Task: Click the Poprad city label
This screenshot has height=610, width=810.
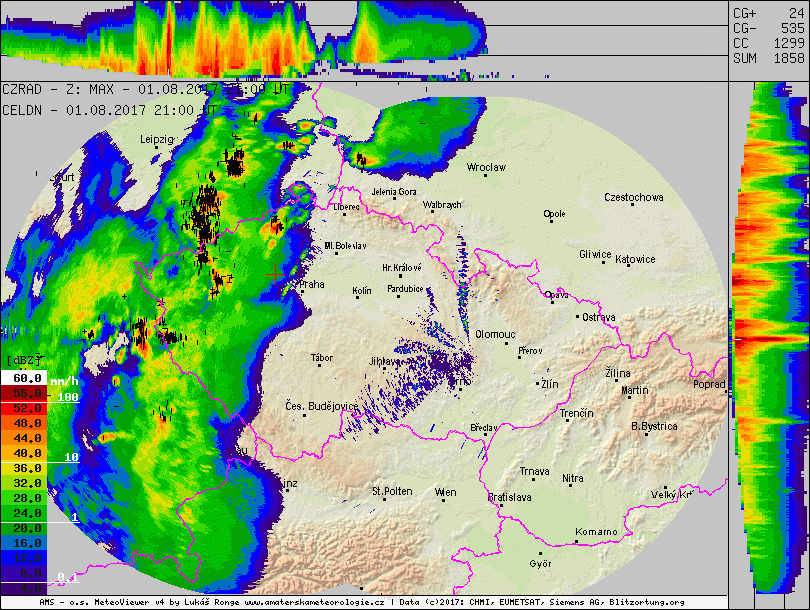Action: pyautogui.click(x=709, y=384)
